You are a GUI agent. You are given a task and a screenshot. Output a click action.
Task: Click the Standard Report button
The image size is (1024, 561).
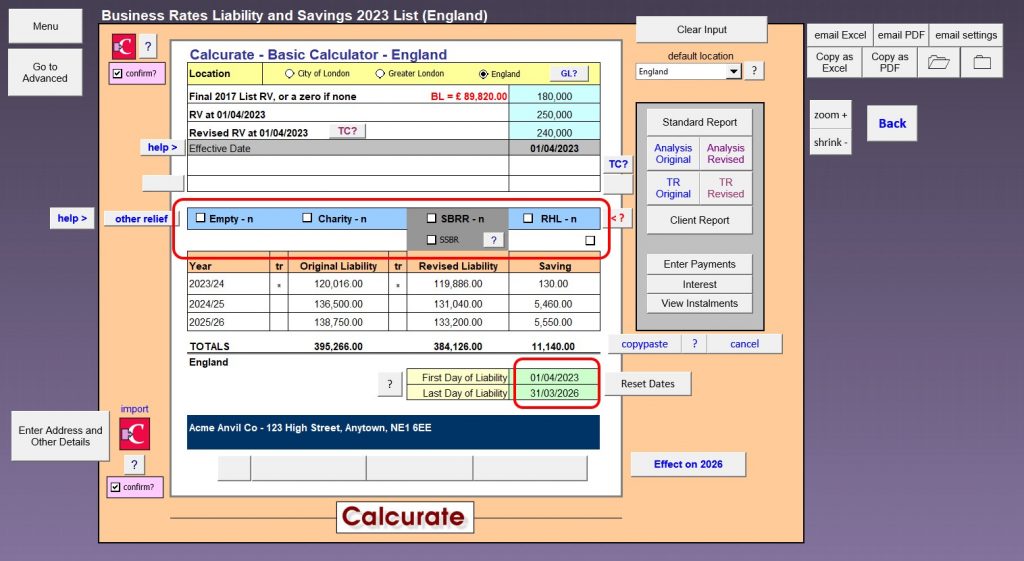point(699,122)
